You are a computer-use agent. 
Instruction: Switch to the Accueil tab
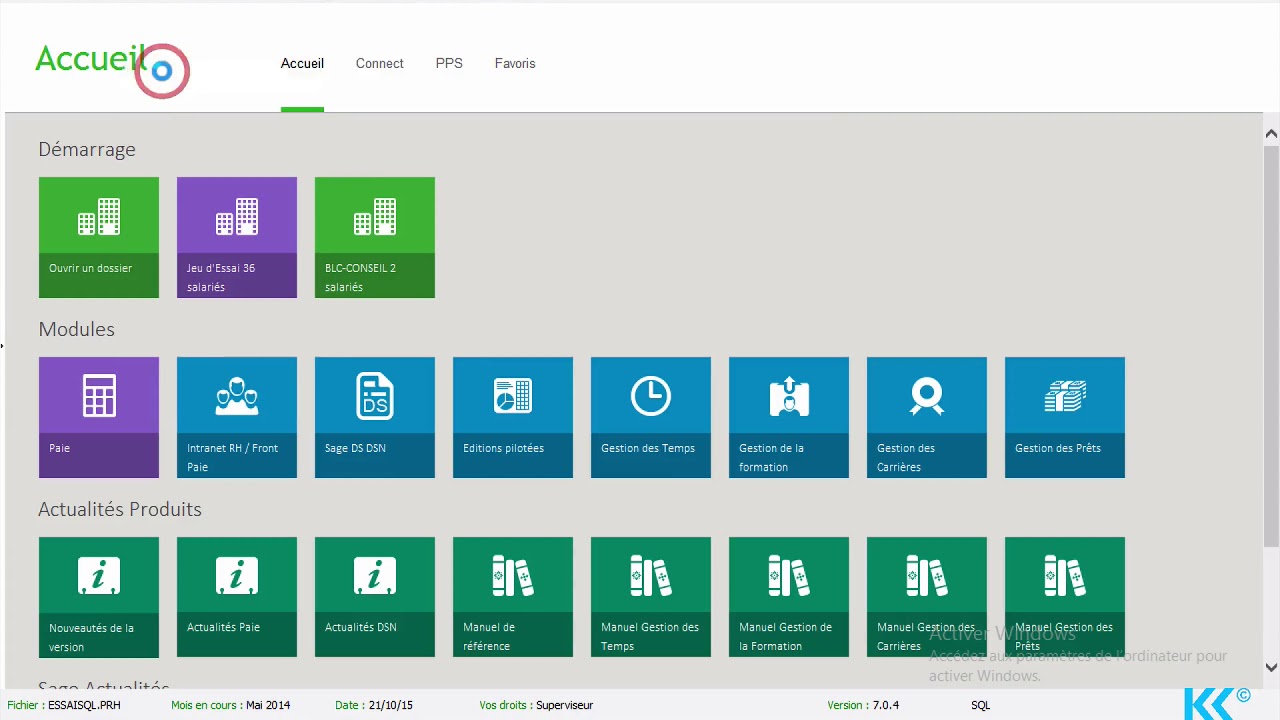[x=302, y=63]
